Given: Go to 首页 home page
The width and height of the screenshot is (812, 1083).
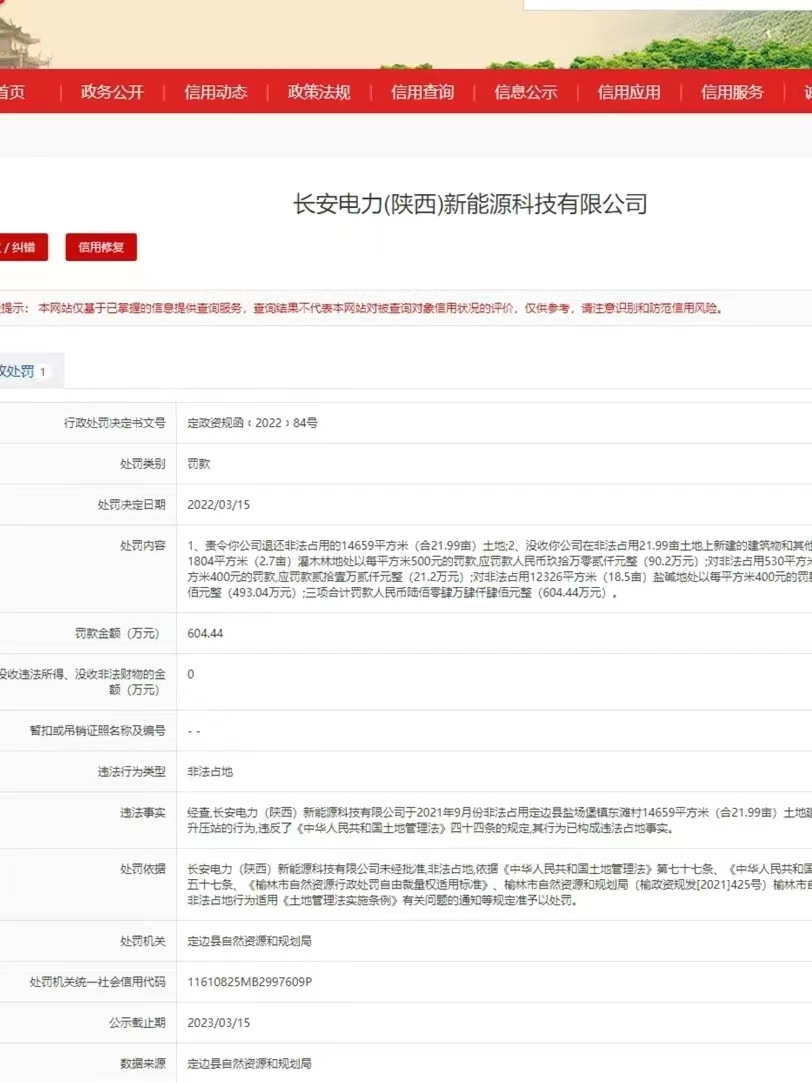Looking at the screenshot, I should coord(12,92).
